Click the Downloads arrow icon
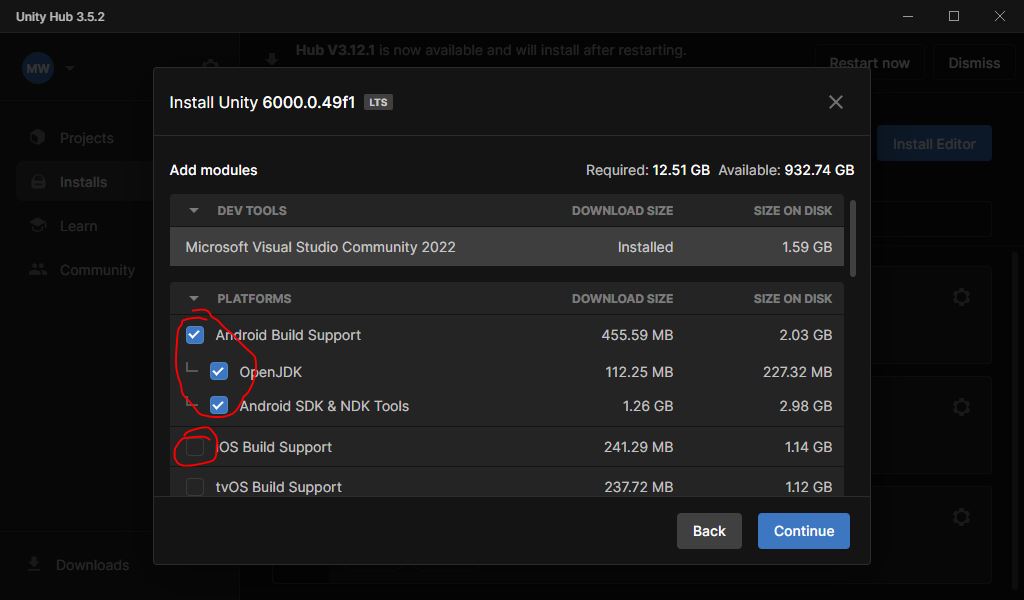The image size is (1024, 600). [34, 565]
